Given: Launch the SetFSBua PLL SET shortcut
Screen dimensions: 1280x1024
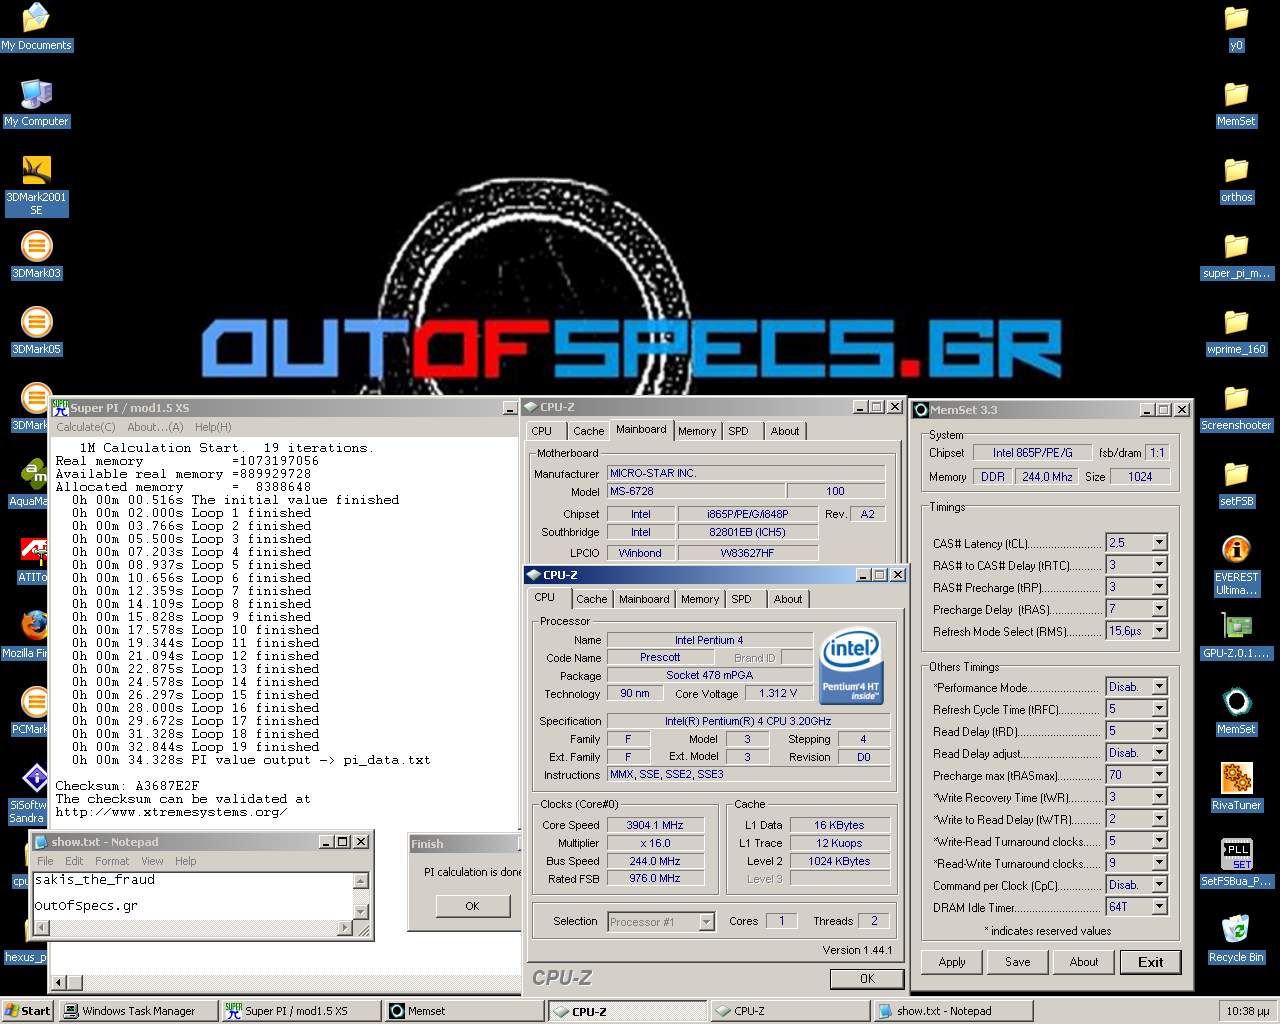Looking at the screenshot, I should point(1236,863).
